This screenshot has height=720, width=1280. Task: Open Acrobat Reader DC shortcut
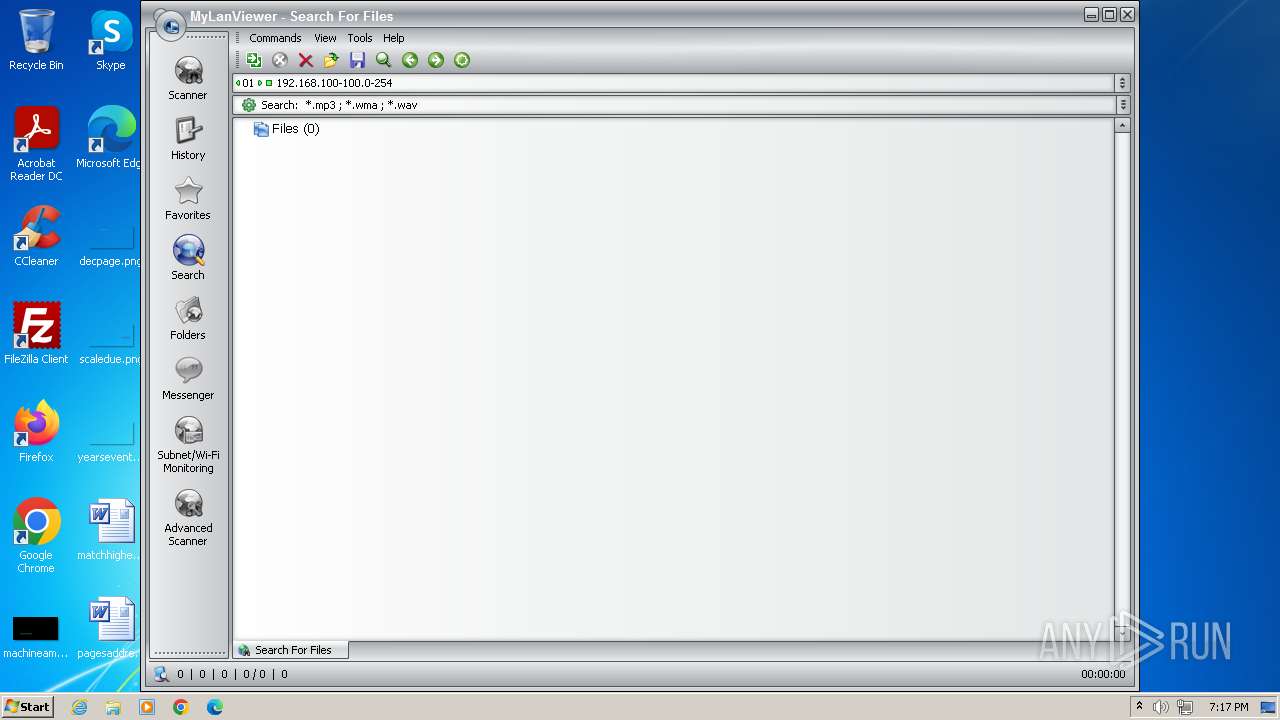pyautogui.click(x=36, y=144)
